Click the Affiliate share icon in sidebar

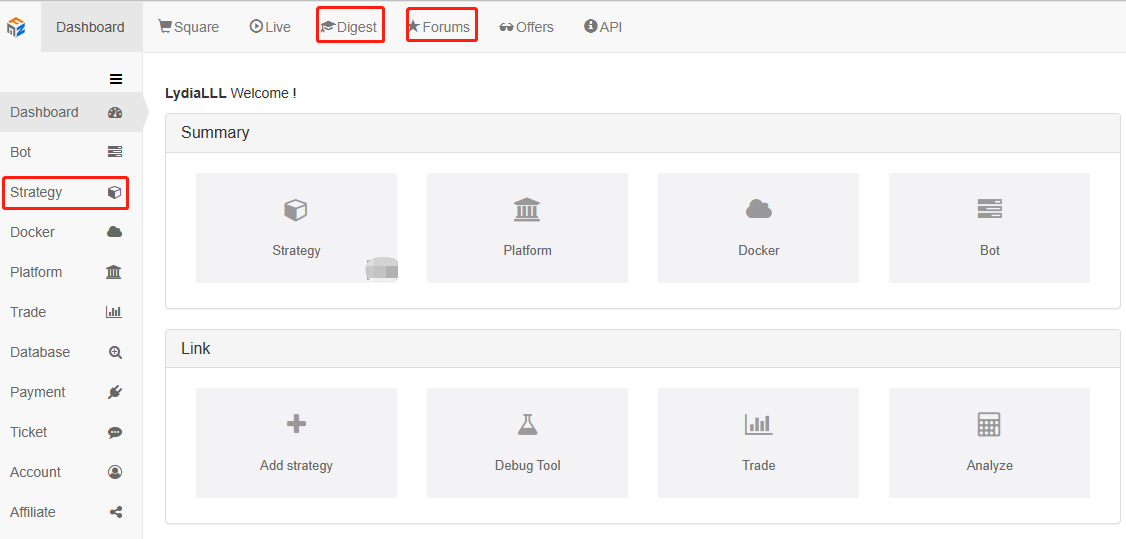click(116, 512)
